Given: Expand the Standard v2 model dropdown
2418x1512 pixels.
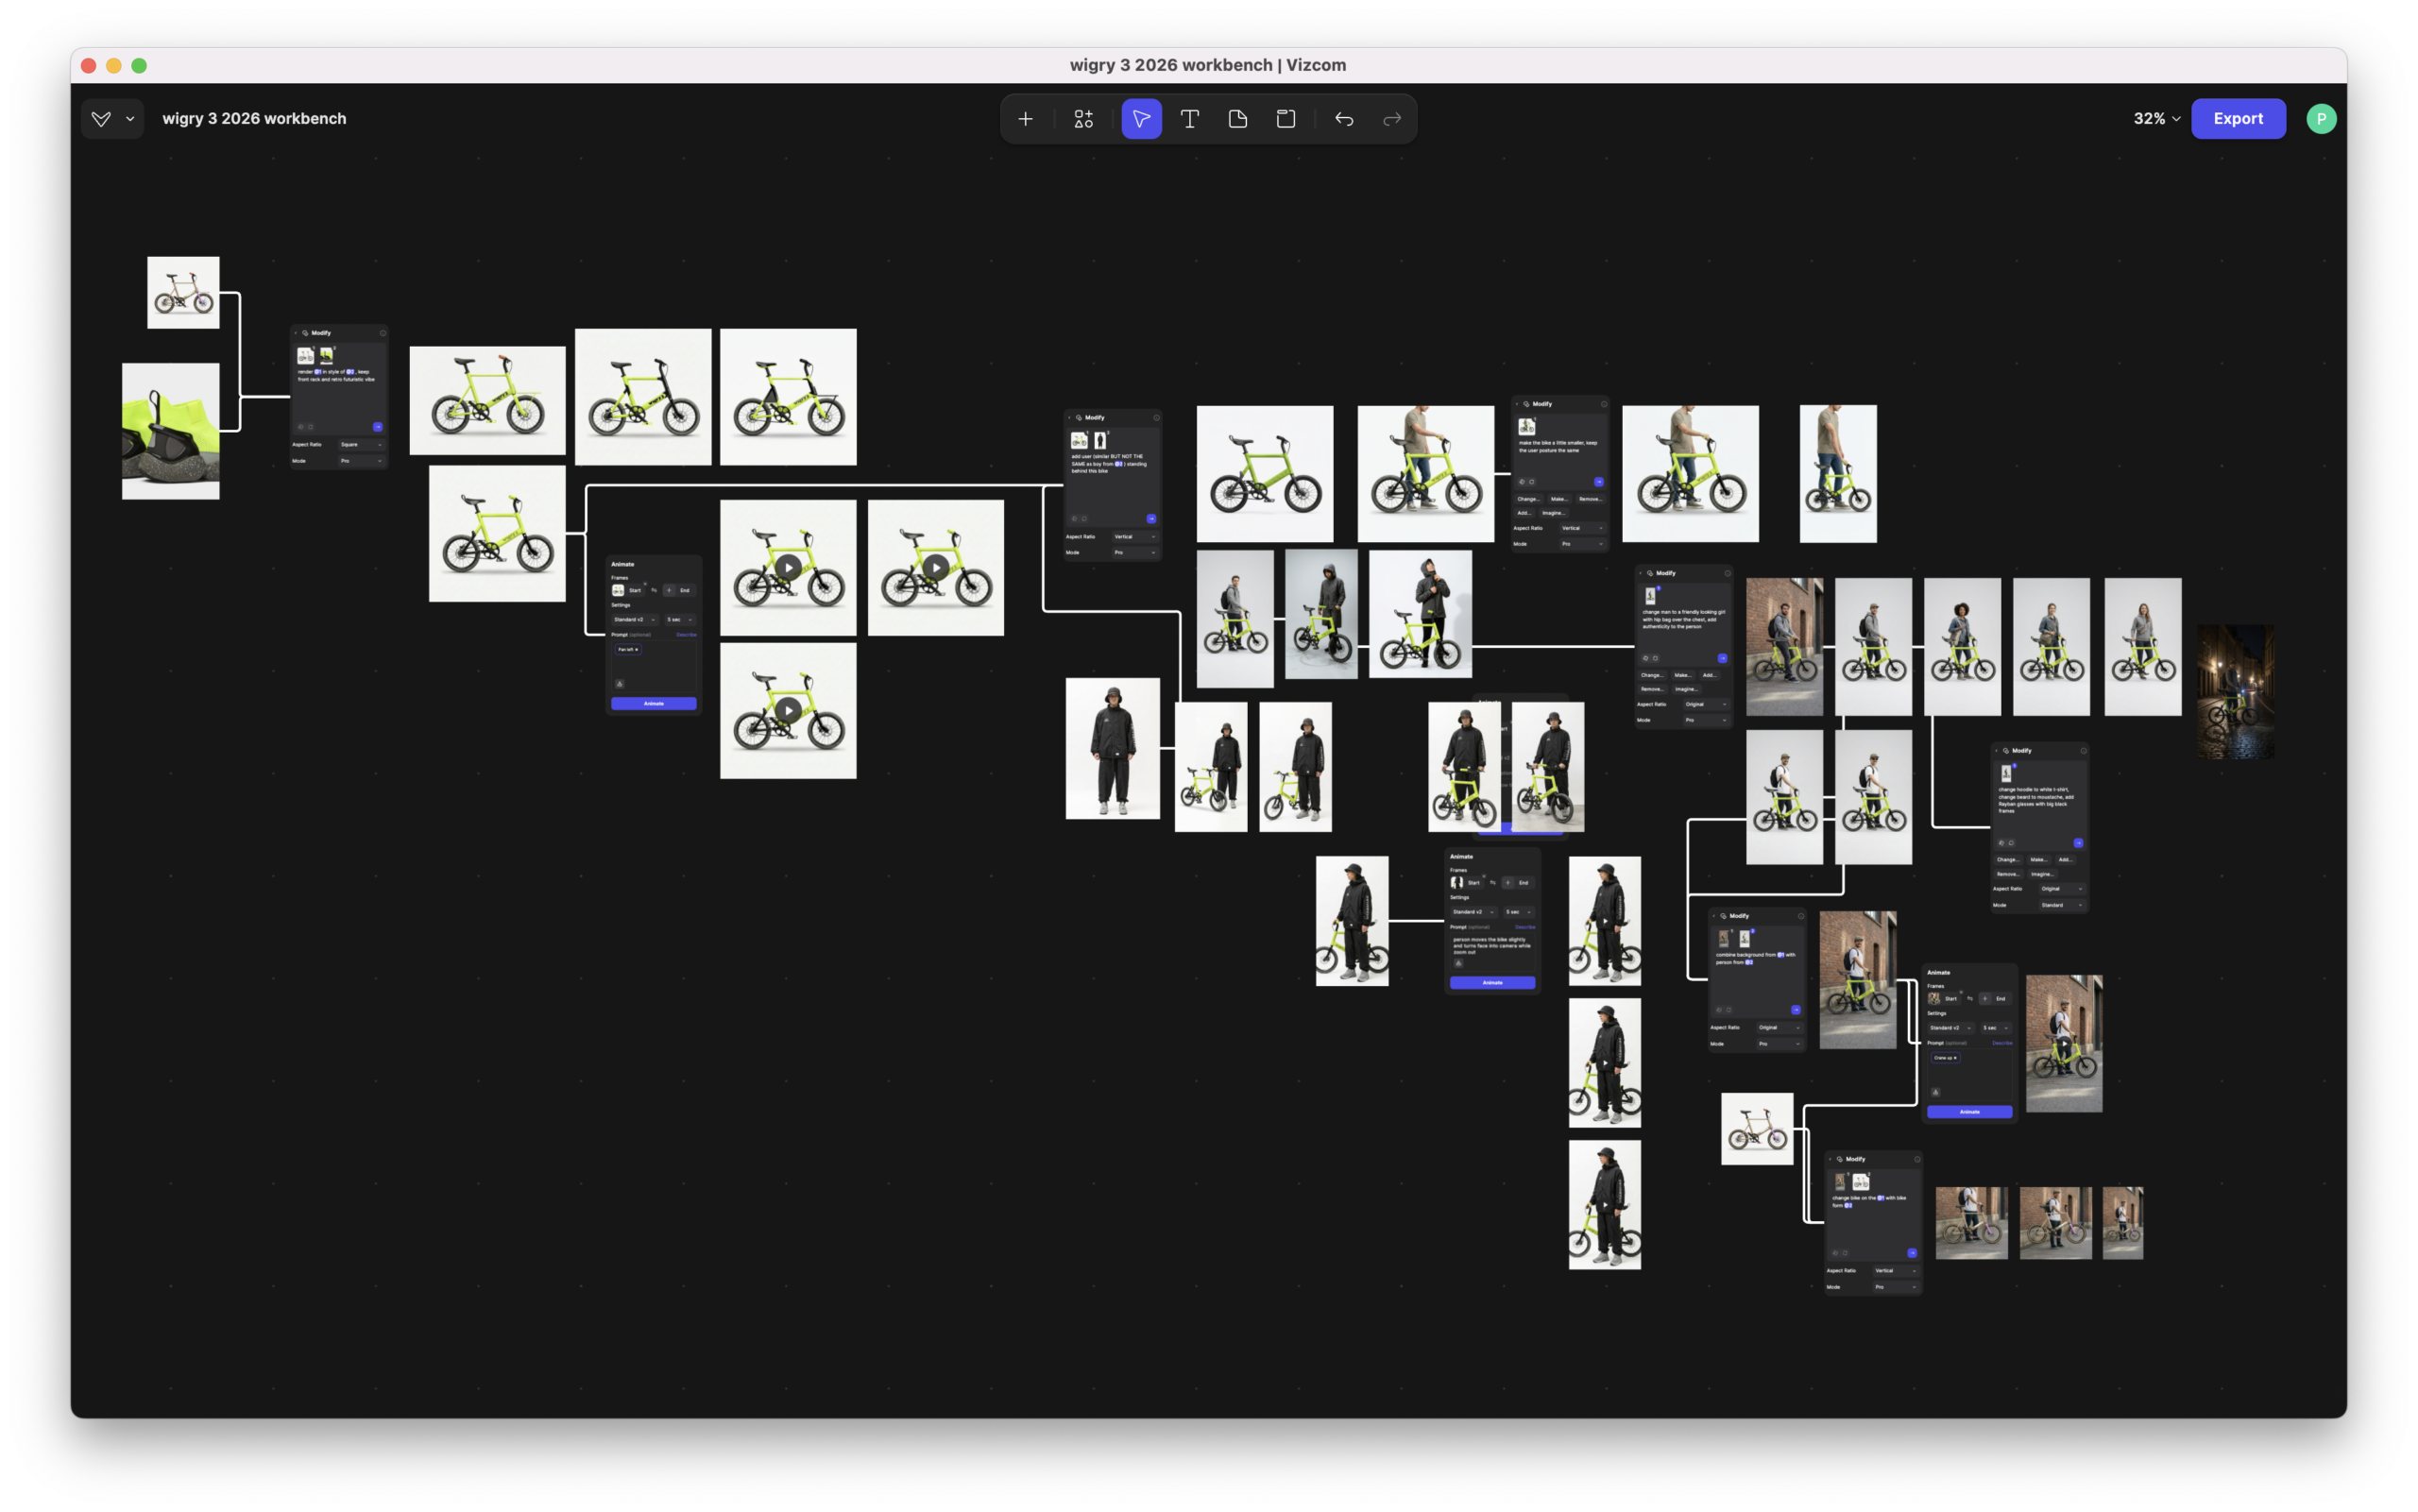Looking at the screenshot, I should point(634,619).
